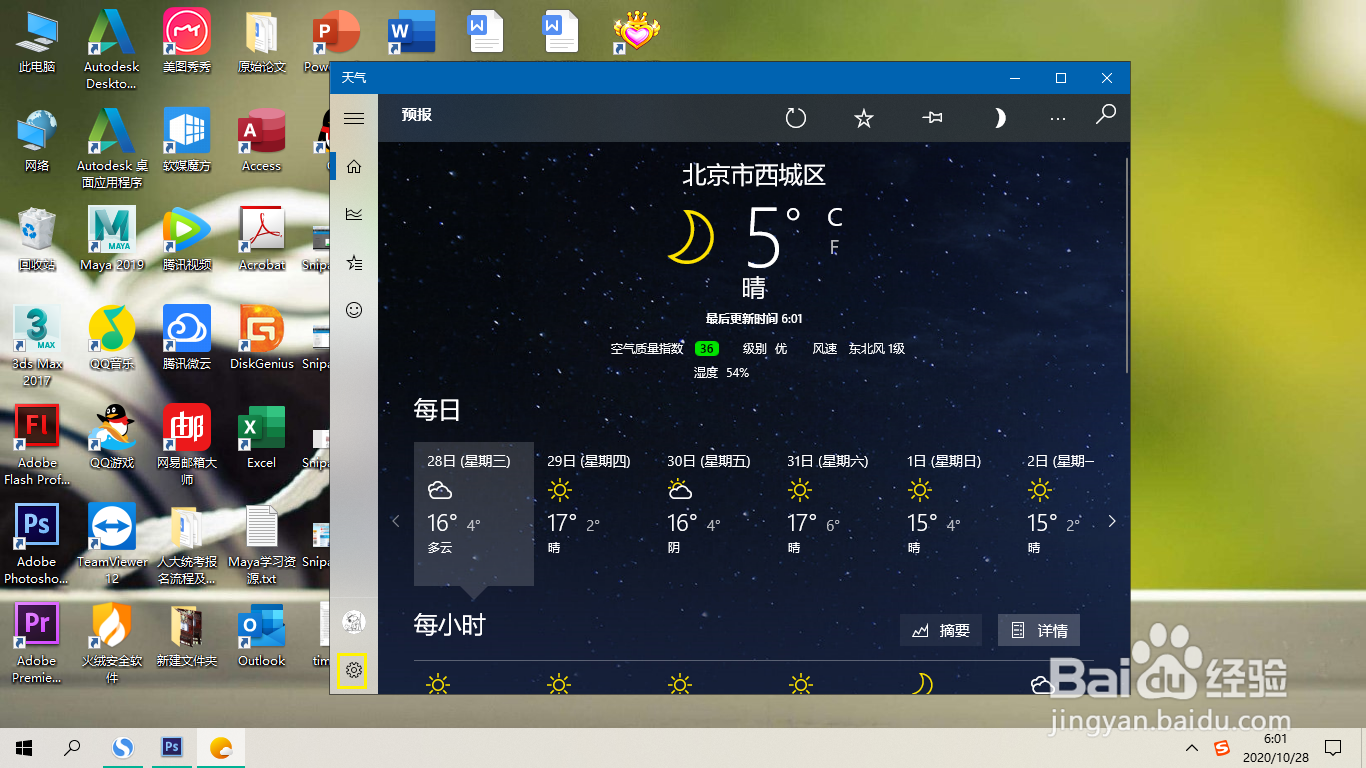Go to the forecast home view

pos(353,167)
